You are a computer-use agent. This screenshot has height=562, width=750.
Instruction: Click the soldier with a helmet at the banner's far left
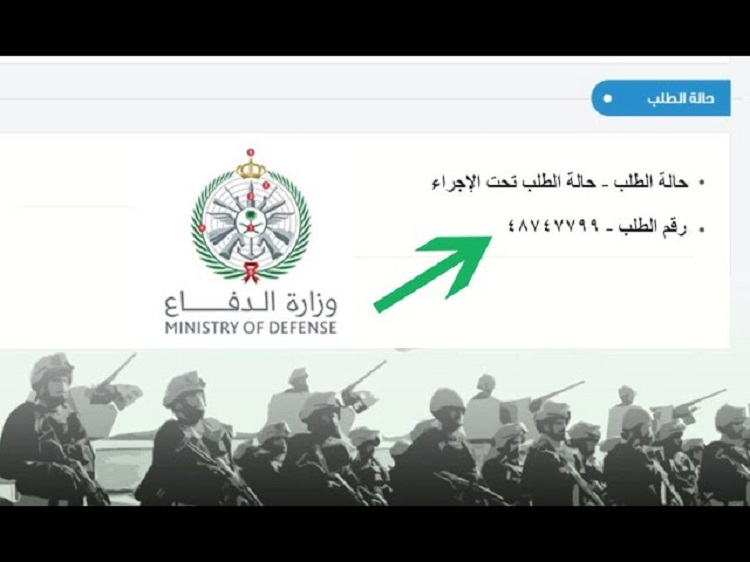[x=48, y=430]
